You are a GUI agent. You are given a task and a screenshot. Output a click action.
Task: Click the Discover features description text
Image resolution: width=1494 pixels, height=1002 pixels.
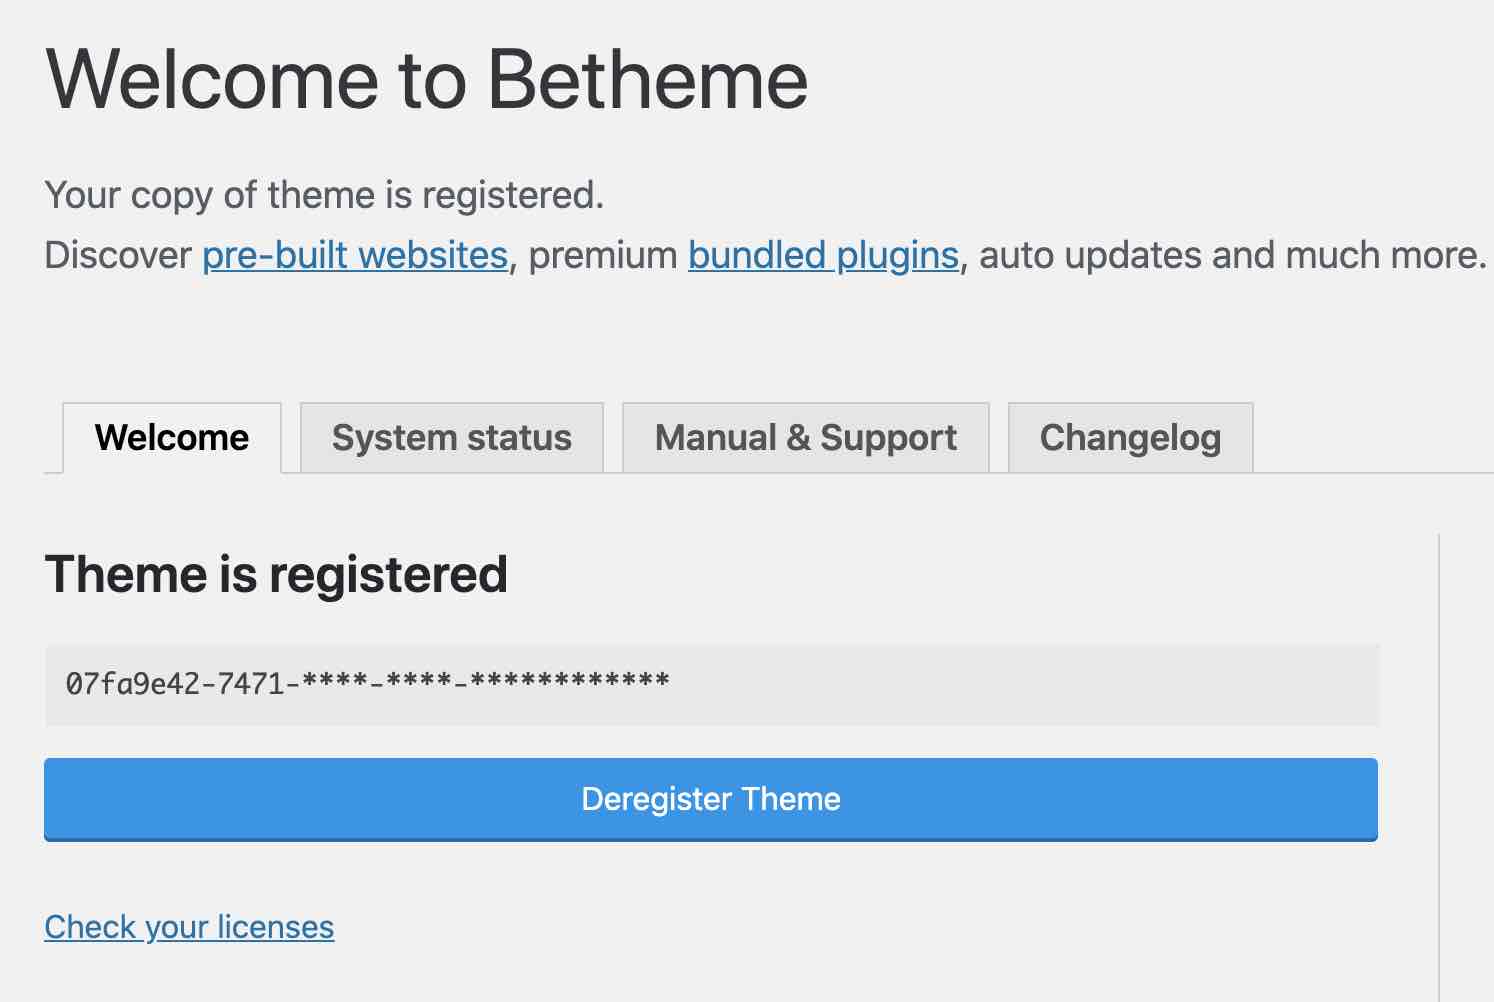pyautogui.click(x=765, y=256)
